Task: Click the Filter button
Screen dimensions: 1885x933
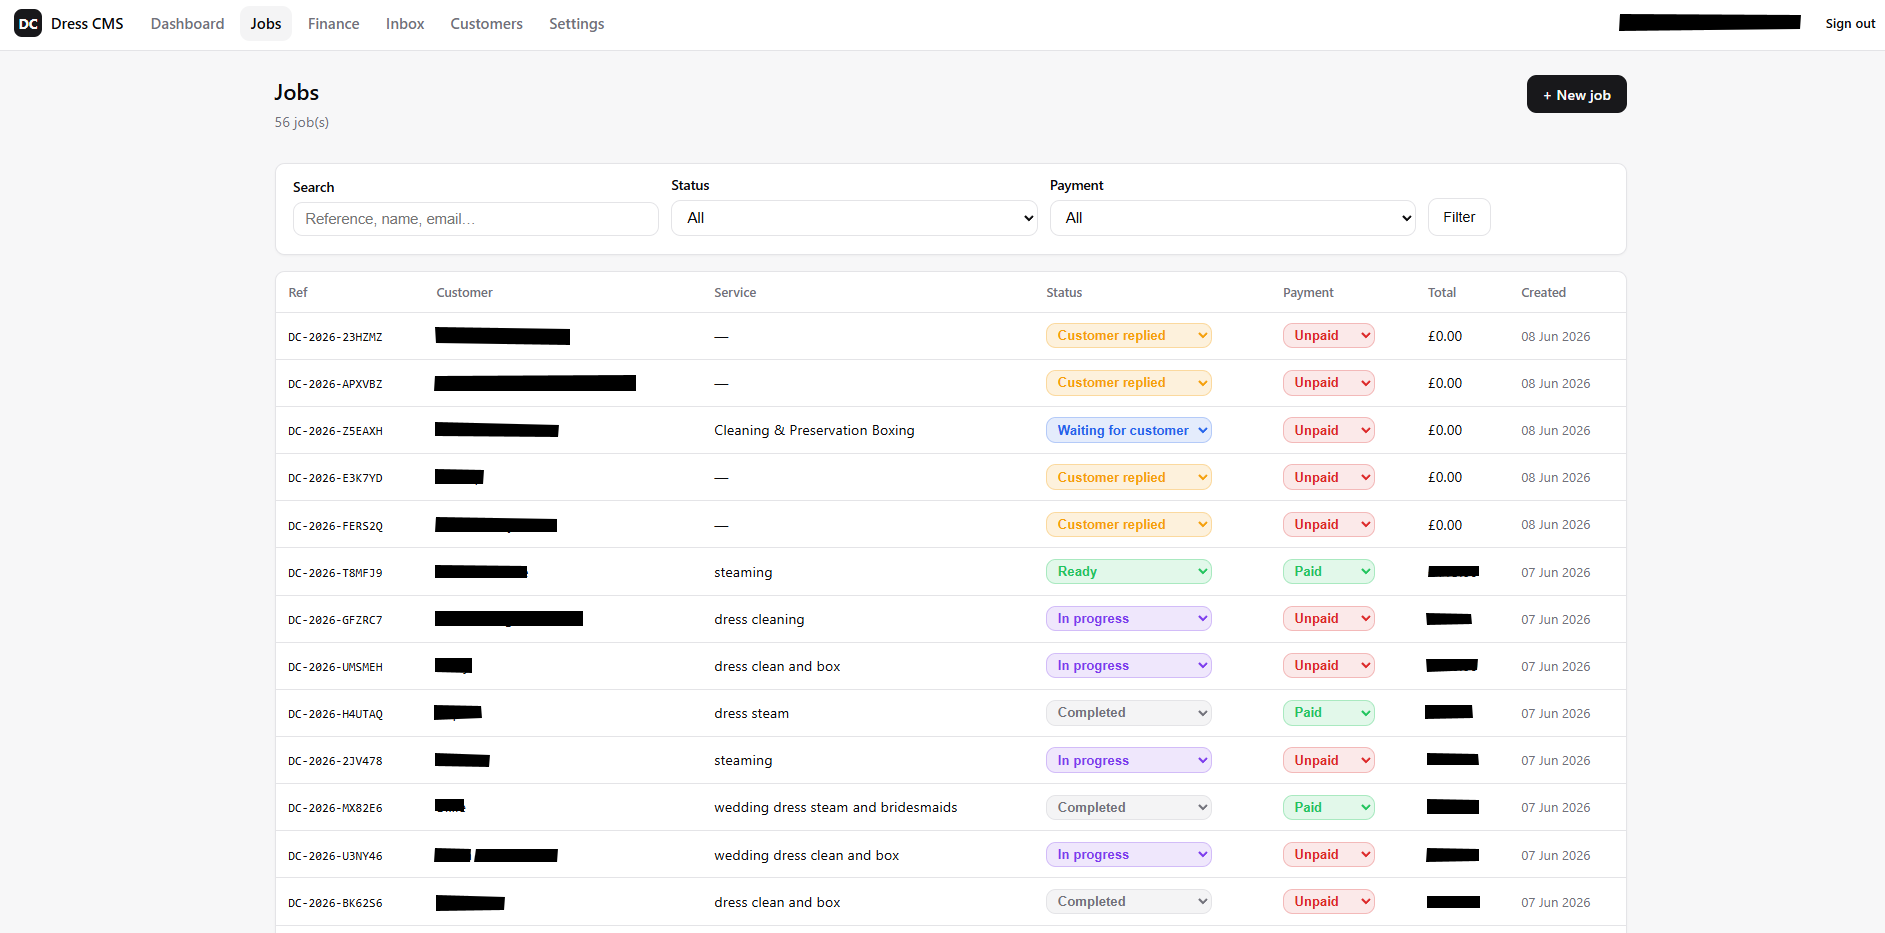Action: (x=1459, y=217)
